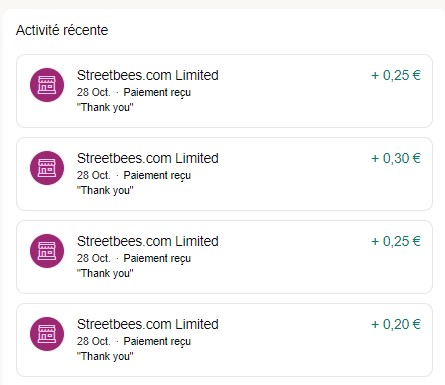Select the + 0,20 € amount
Viewport: 445px width, 385px height.
click(396, 324)
